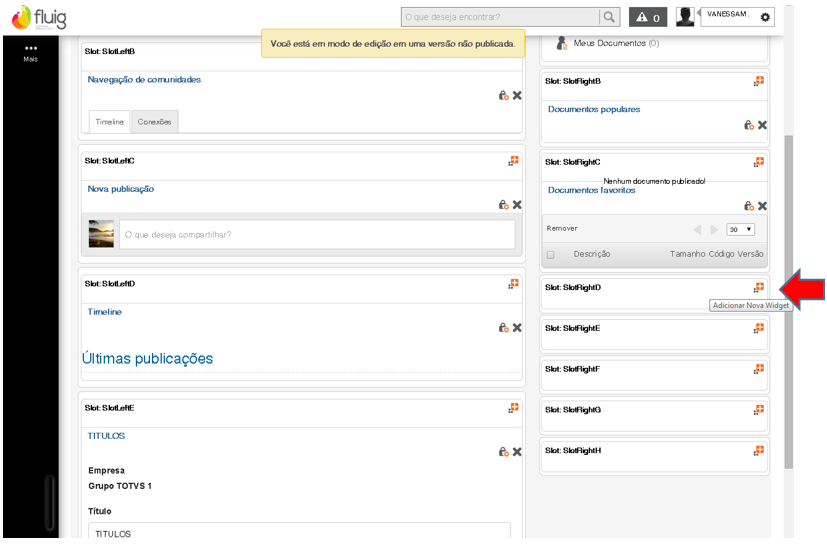The height and width of the screenshot is (552, 827).
Task: Remove the Nova publicação widget
Action: [x=517, y=205]
